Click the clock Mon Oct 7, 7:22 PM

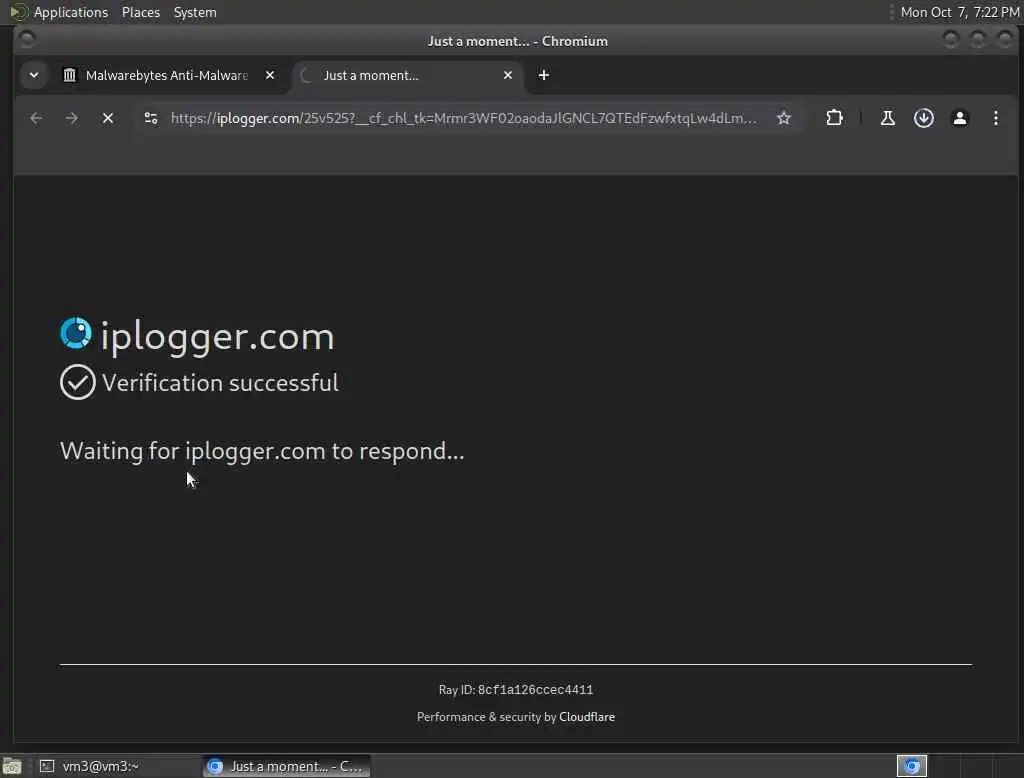pos(959,12)
